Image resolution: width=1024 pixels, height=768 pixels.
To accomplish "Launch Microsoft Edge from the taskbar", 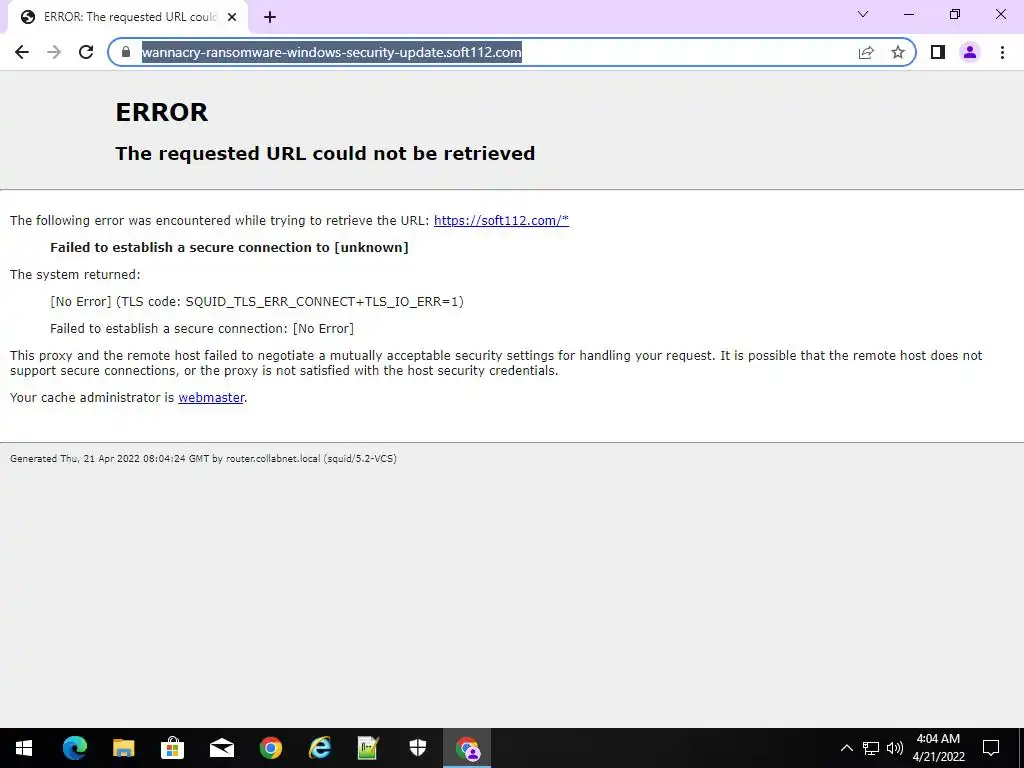I will (x=74, y=748).
